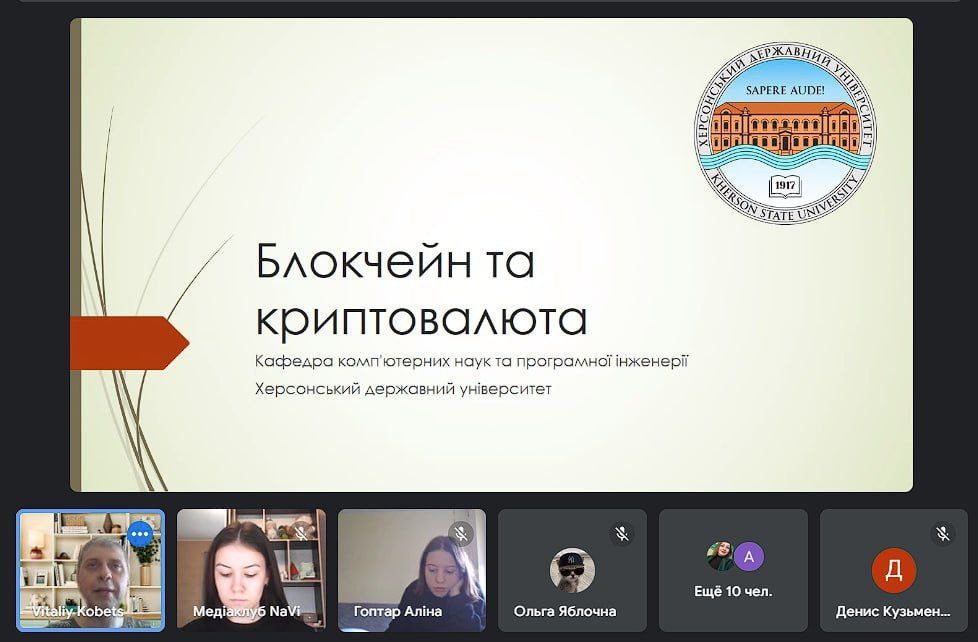Click text 'Херсонський державний університет' on slide
Viewport: 978px width, 642px height.
[403, 389]
